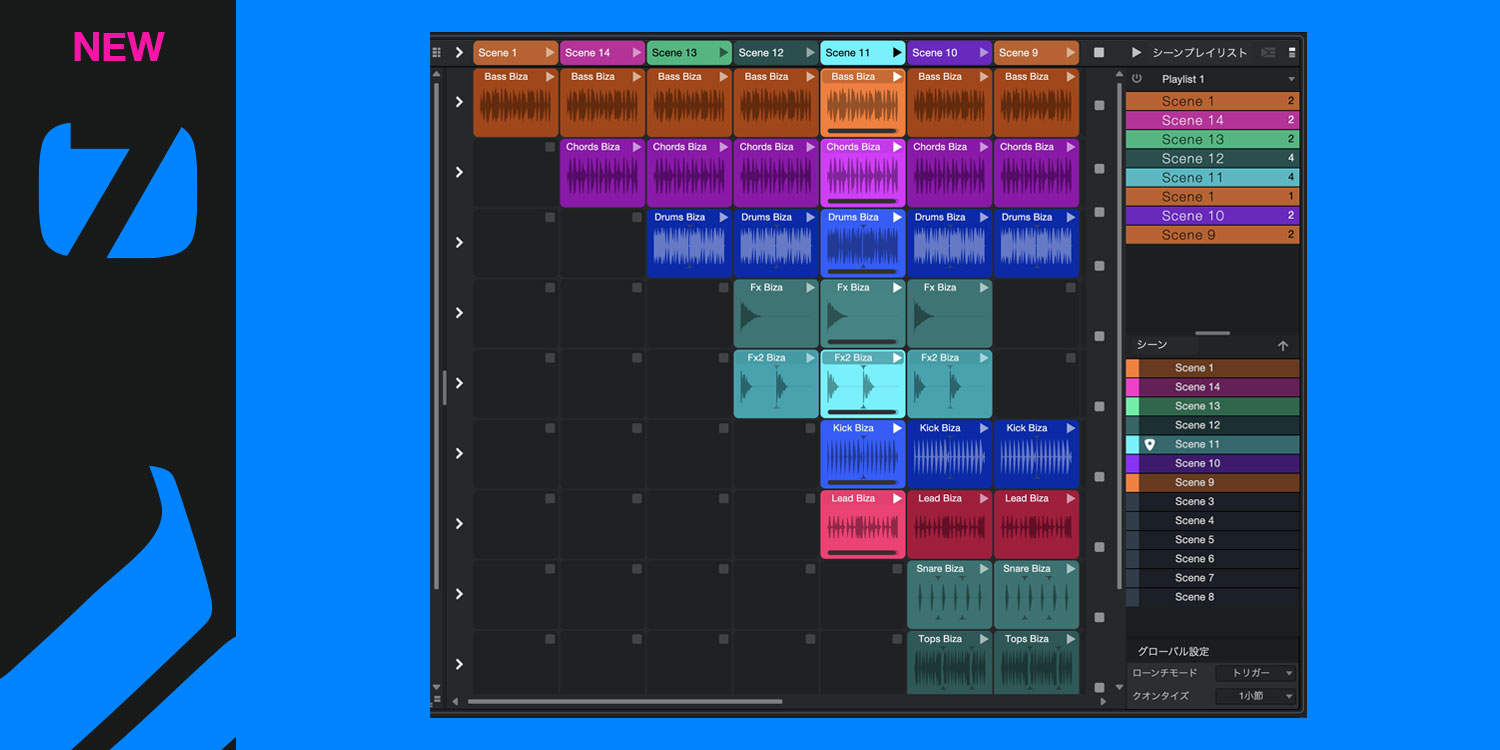Play the scene playlist with the play icon
The image size is (1500, 750).
1136,53
